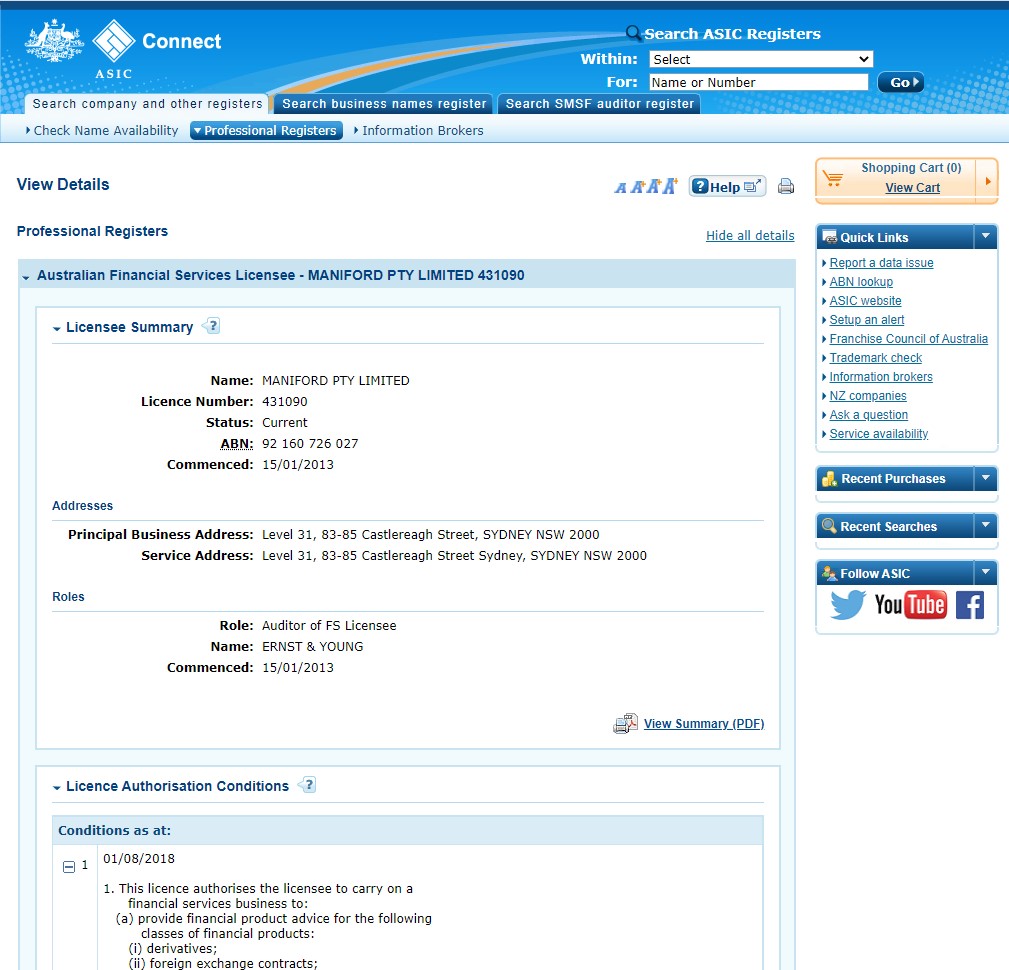The height and width of the screenshot is (970, 1009).
Task: Click the shopping cart icon
Action: click(833, 178)
